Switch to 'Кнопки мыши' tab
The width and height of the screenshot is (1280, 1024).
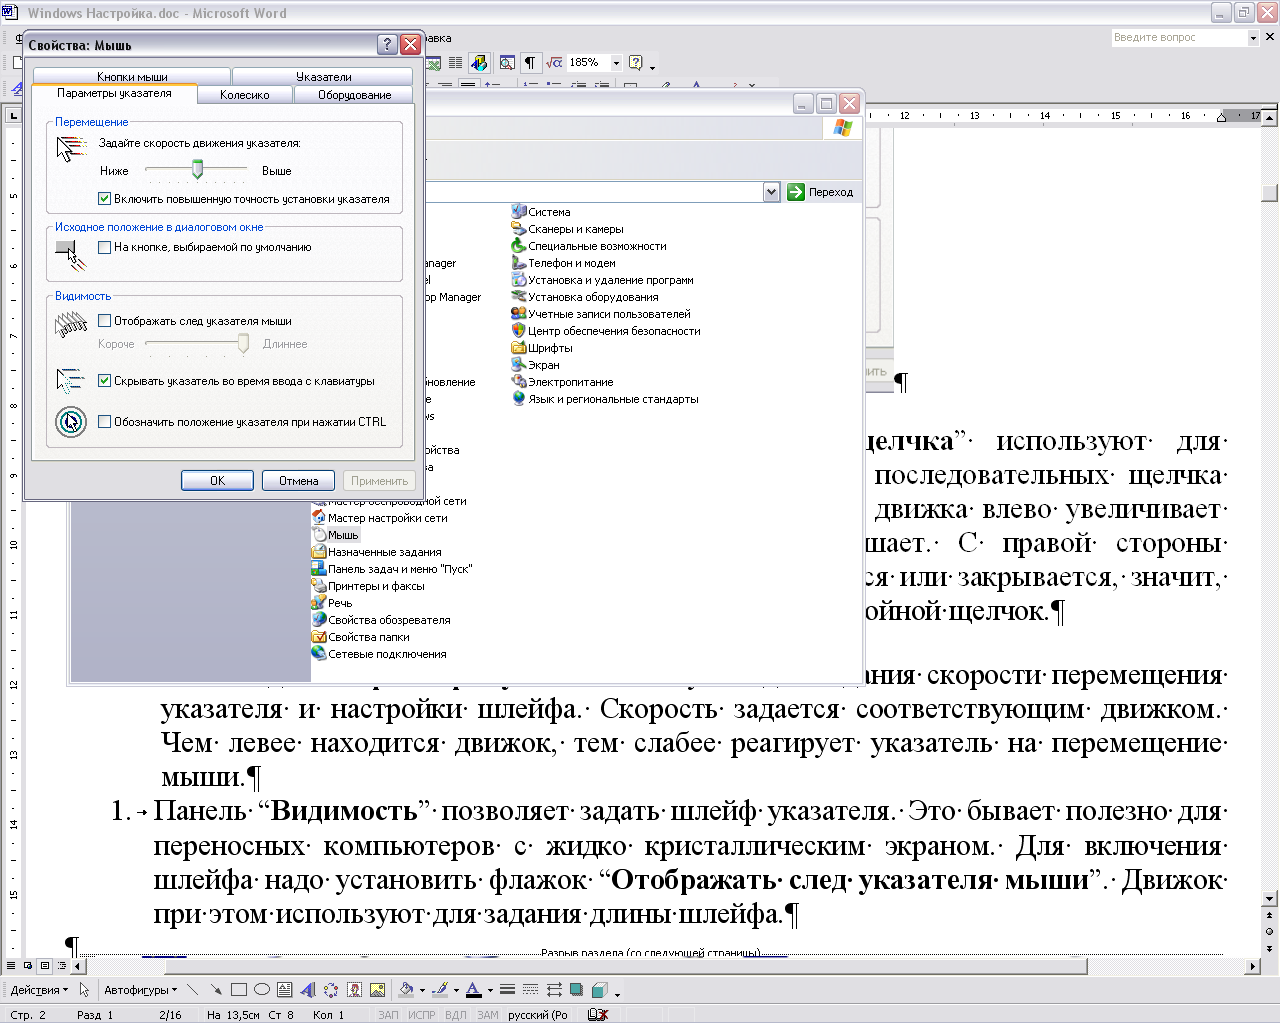point(132,76)
